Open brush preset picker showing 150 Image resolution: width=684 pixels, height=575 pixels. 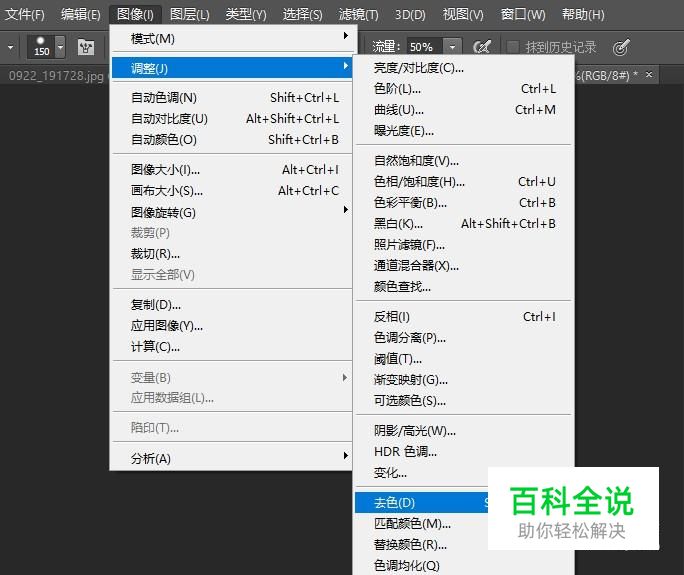pyautogui.click(x=46, y=46)
